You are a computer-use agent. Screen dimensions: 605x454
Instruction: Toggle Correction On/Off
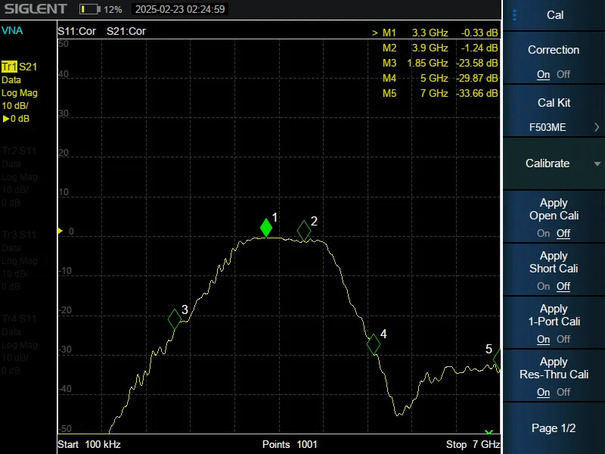pos(554,58)
